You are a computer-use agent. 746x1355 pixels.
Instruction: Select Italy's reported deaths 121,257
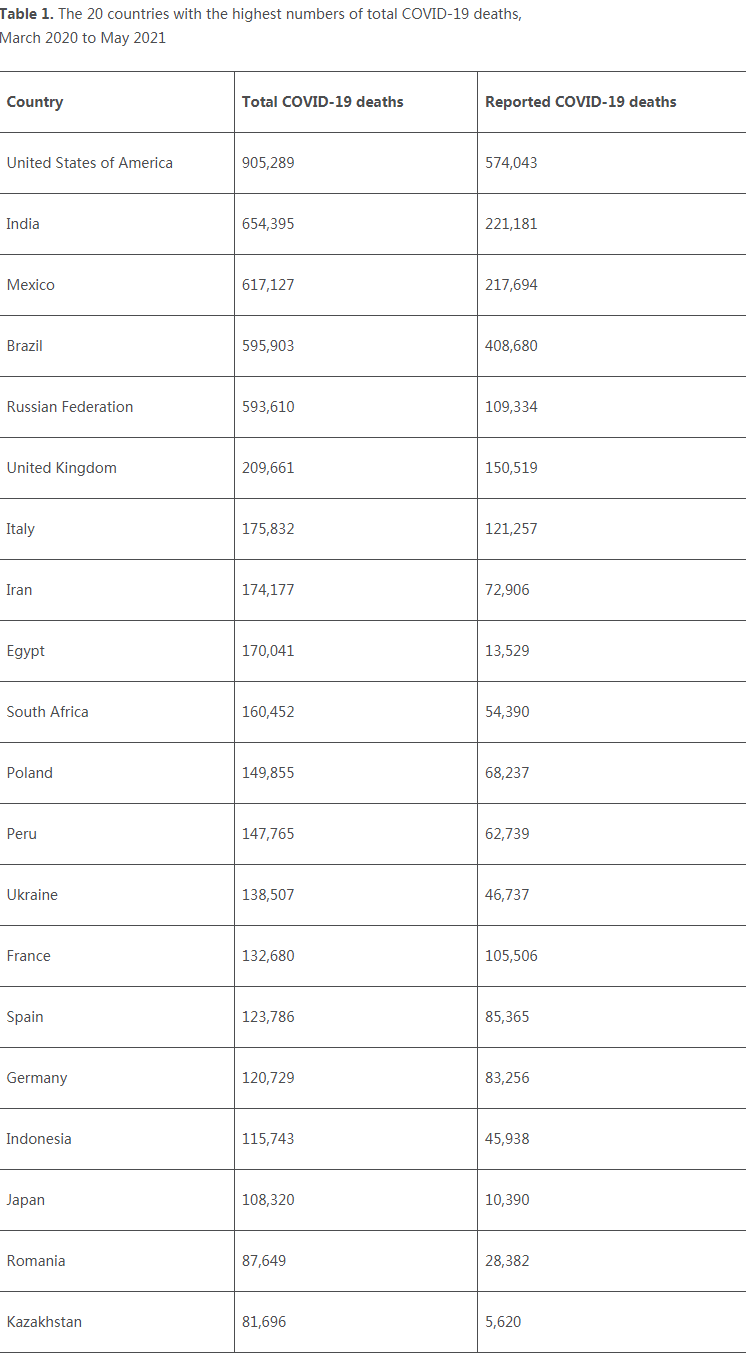(x=511, y=529)
